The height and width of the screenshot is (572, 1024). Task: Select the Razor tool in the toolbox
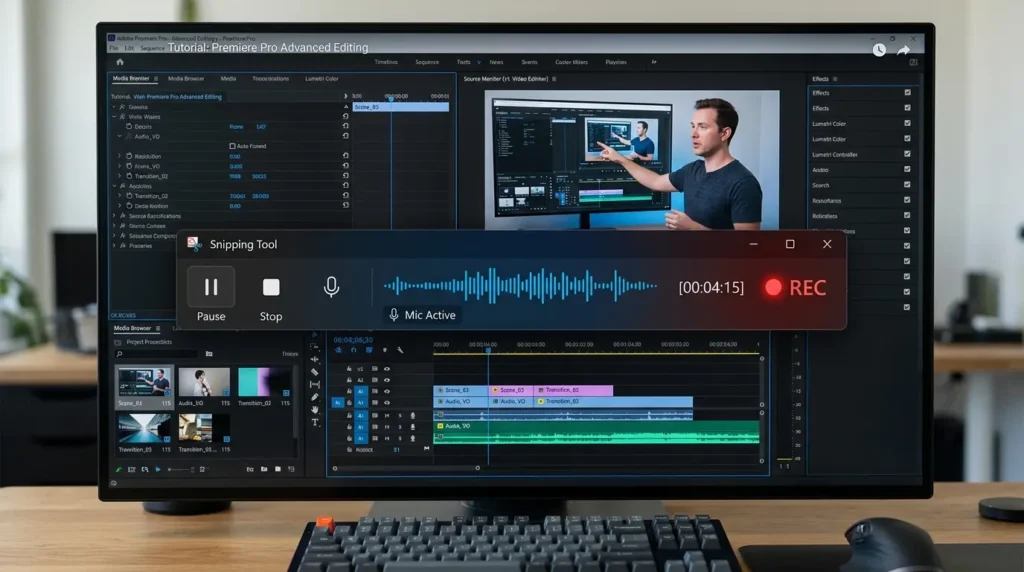(x=315, y=372)
